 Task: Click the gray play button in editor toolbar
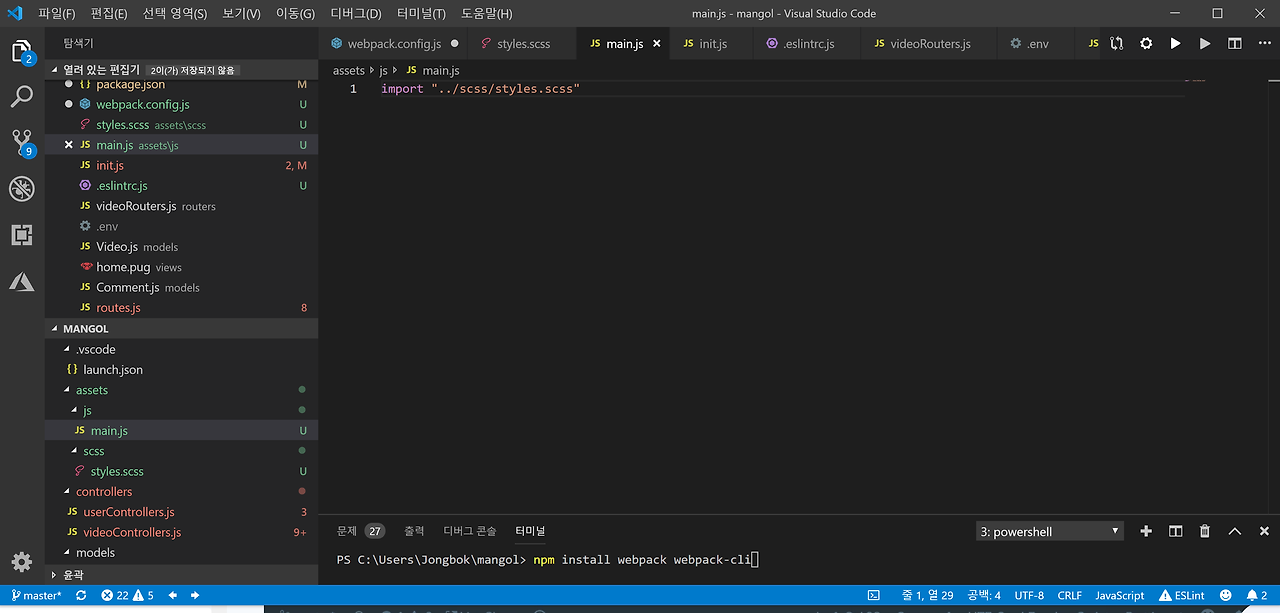(1205, 44)
